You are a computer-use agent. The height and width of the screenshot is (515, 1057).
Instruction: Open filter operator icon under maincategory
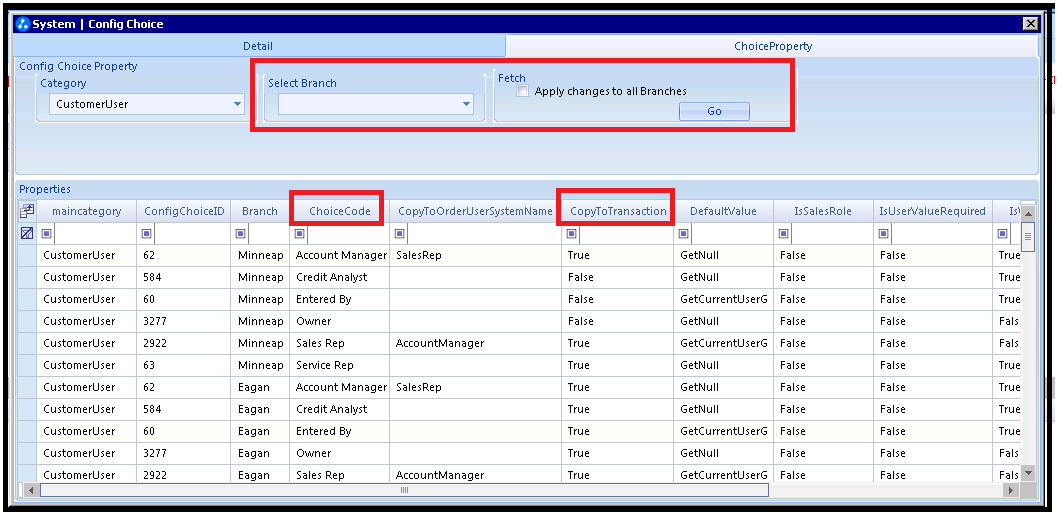tap(47, 234)
